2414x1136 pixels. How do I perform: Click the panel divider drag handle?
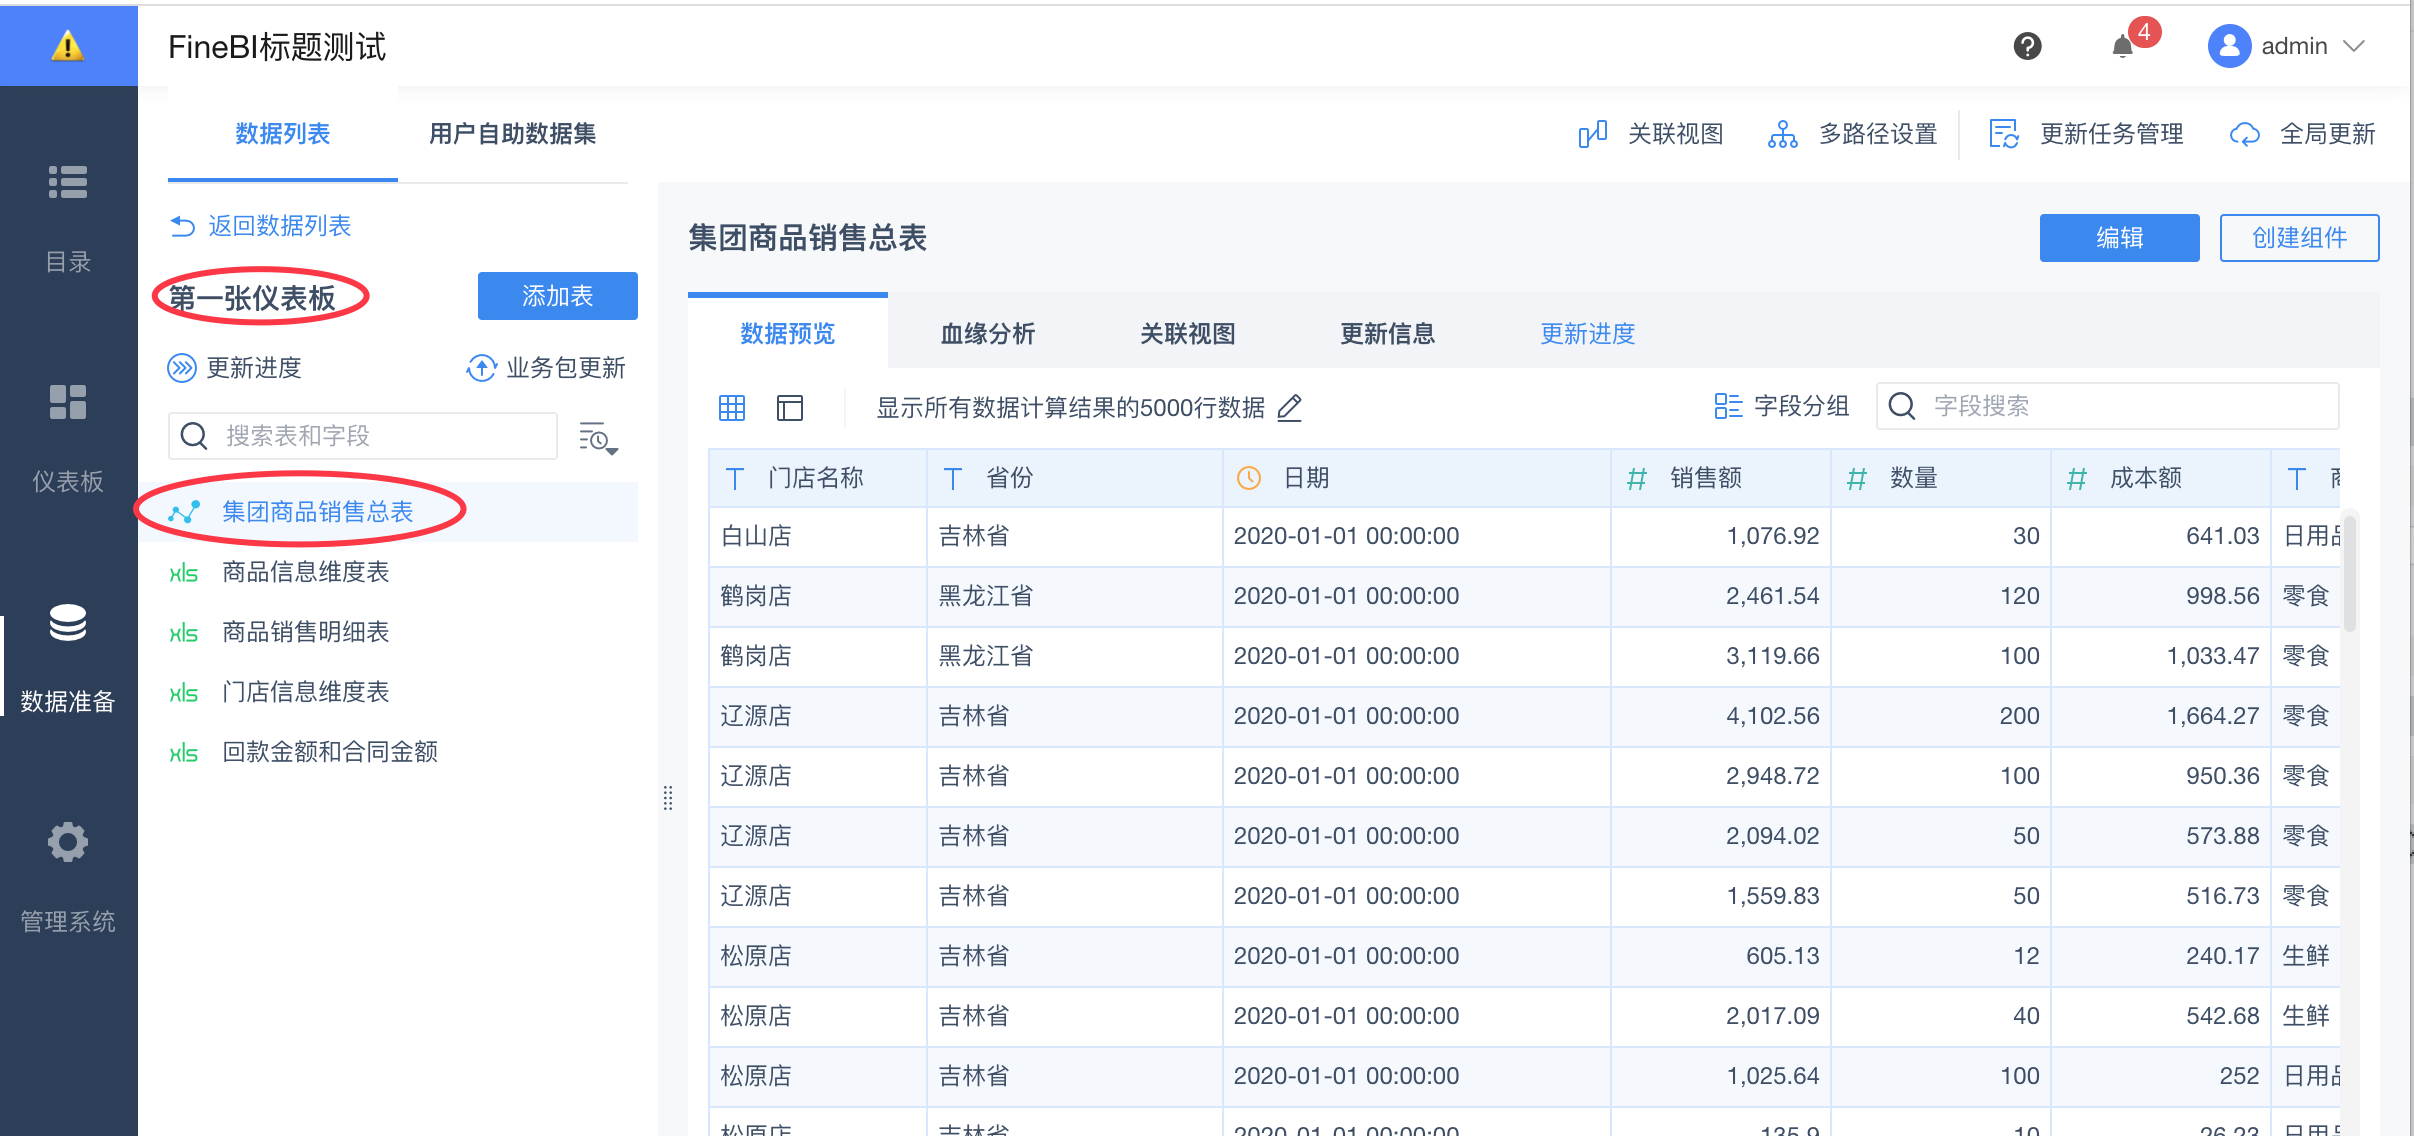668,798
